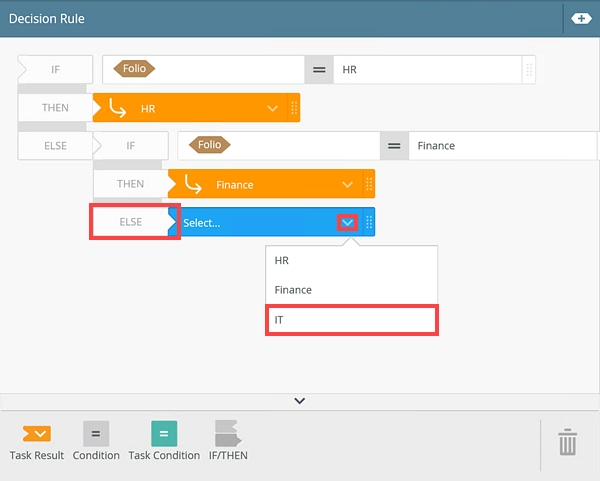Toggle the Select... dropdown chevron
Image resolution: width=600 pixels, height=481 pixels.
(x=347, y=223)
